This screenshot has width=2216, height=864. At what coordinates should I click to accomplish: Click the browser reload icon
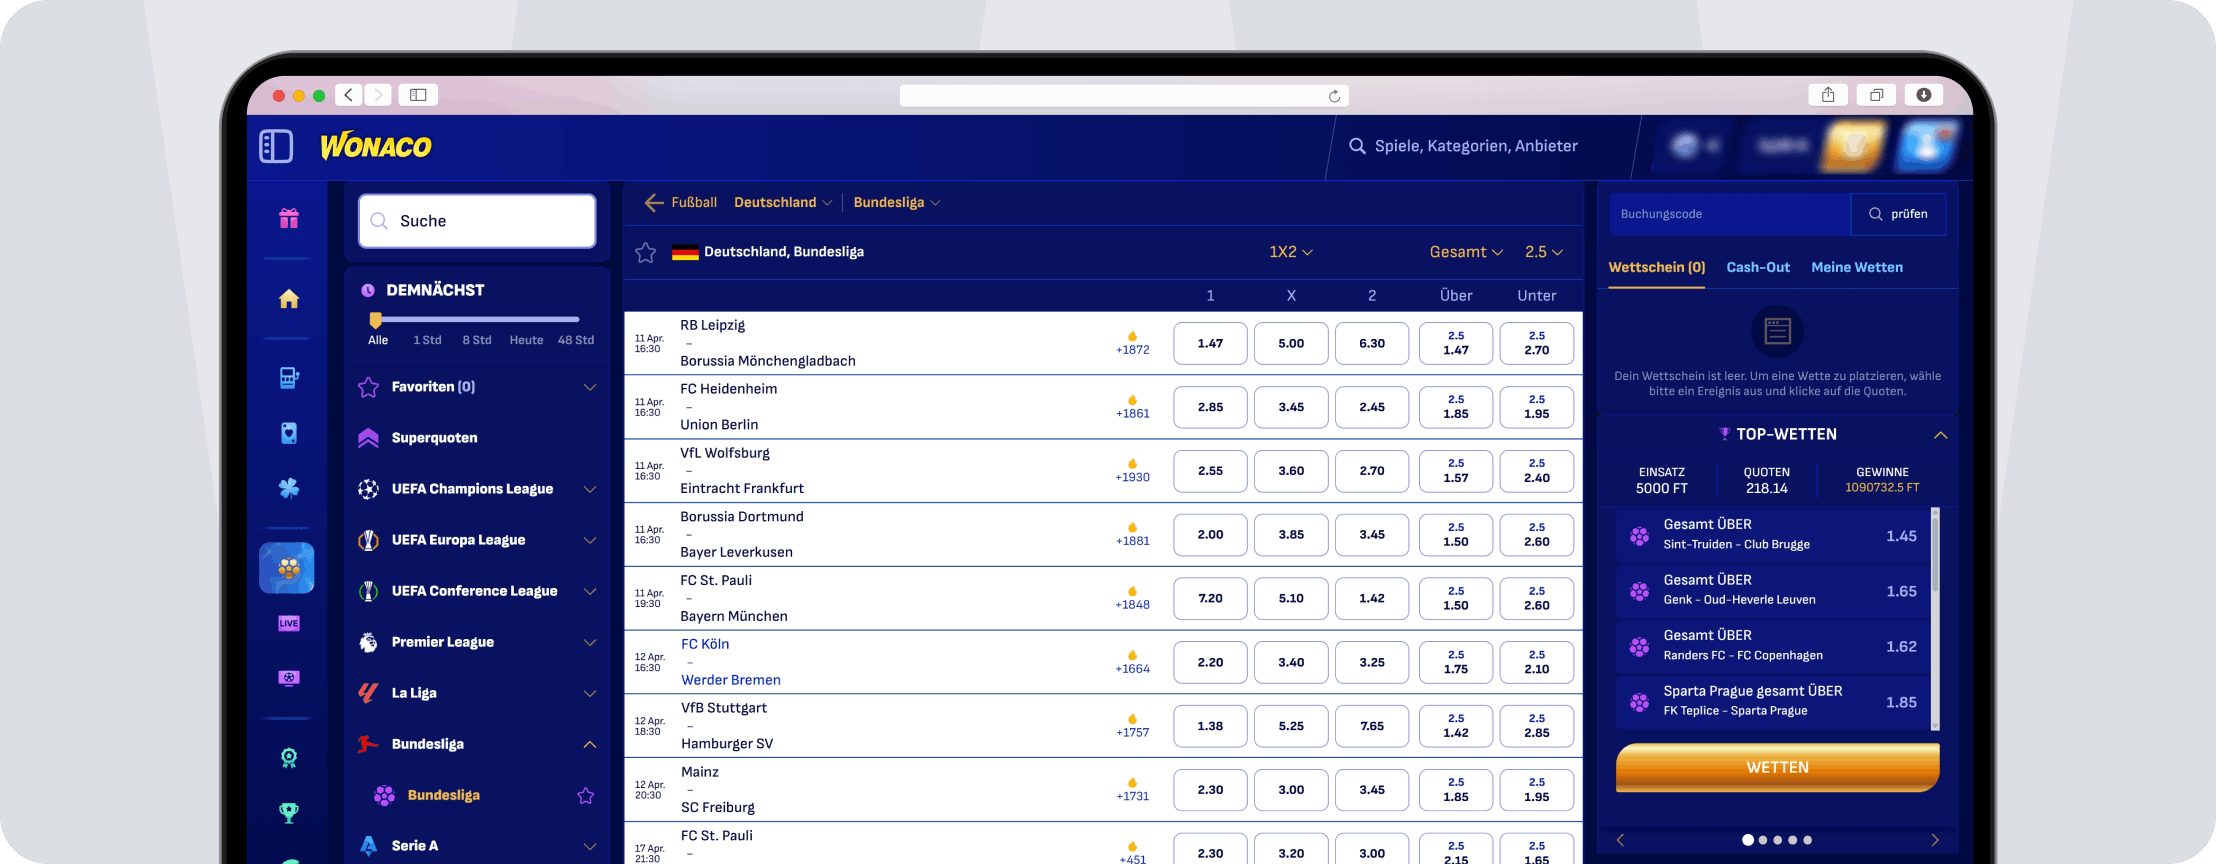tap(1334, 96)
